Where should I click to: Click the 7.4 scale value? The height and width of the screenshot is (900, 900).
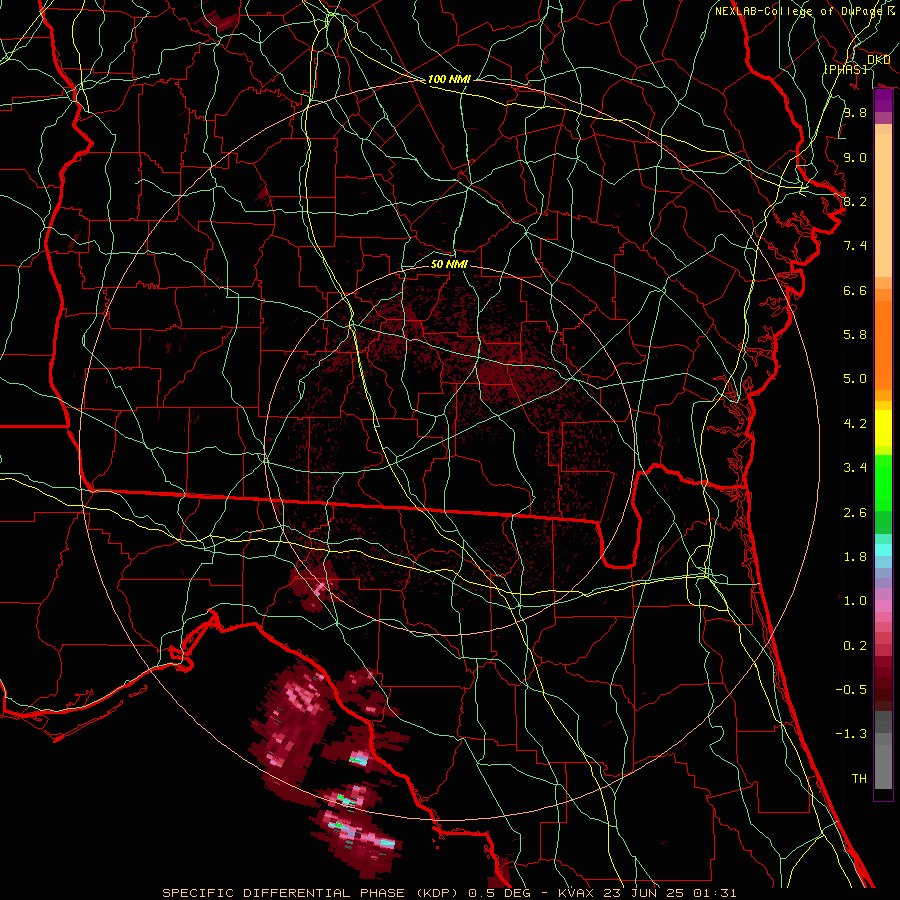pyautogui.click(x=855, y=246)
